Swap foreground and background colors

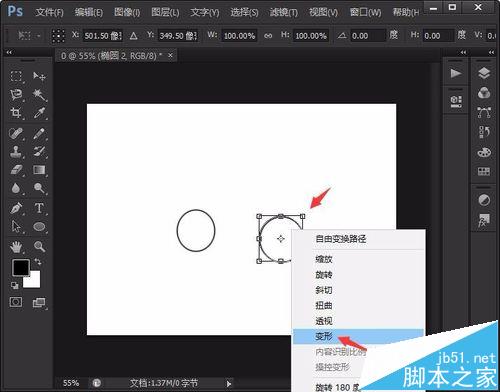38,262
